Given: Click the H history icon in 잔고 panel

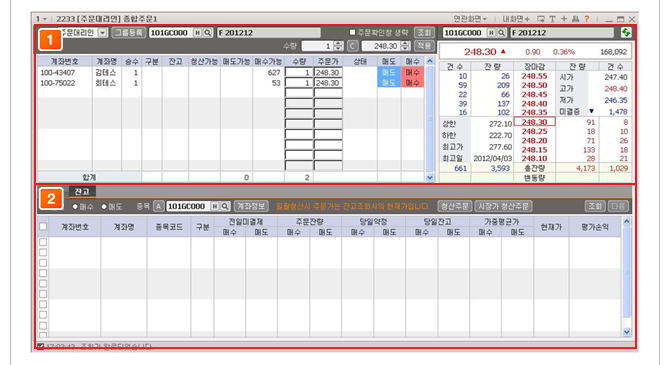Looking at the screenshot, I should pos(215,206).
